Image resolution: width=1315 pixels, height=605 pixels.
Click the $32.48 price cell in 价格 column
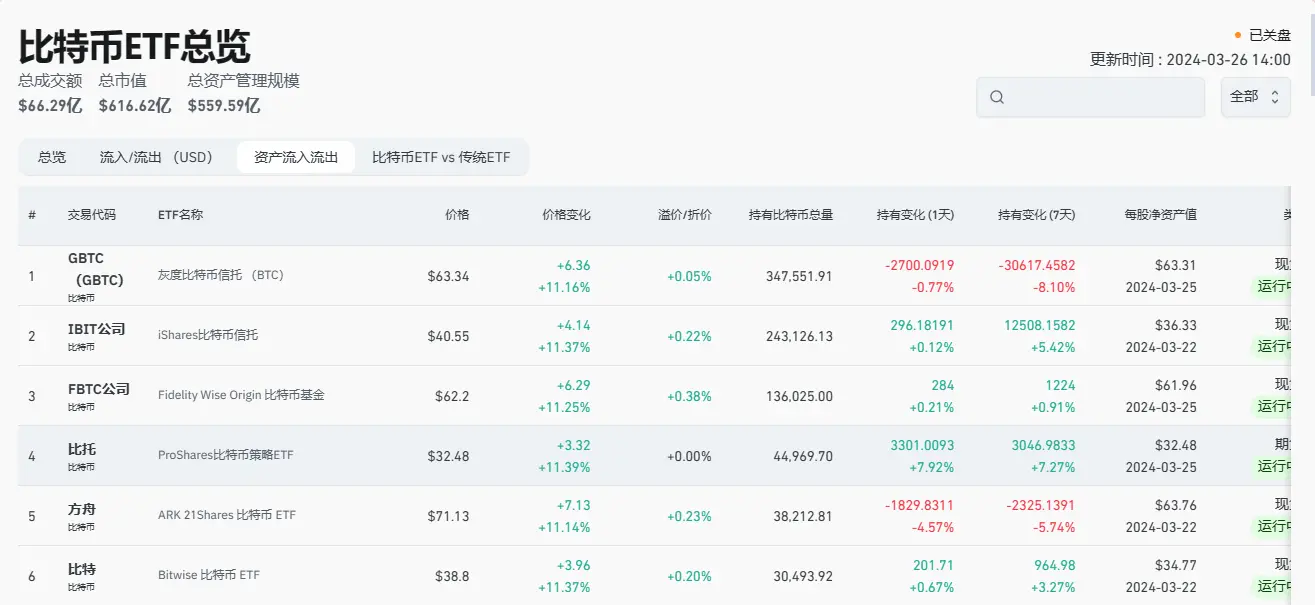pos(448,456)
